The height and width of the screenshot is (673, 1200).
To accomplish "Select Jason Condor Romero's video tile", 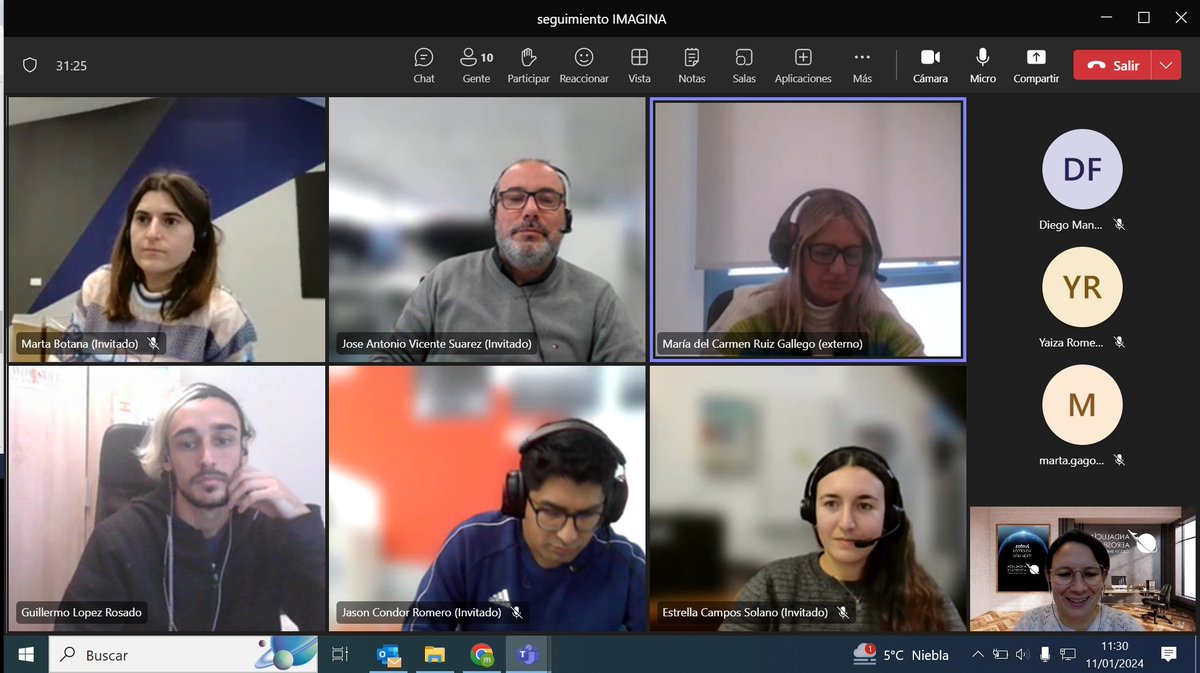I will pyautogui.click(x=487, y=498).
